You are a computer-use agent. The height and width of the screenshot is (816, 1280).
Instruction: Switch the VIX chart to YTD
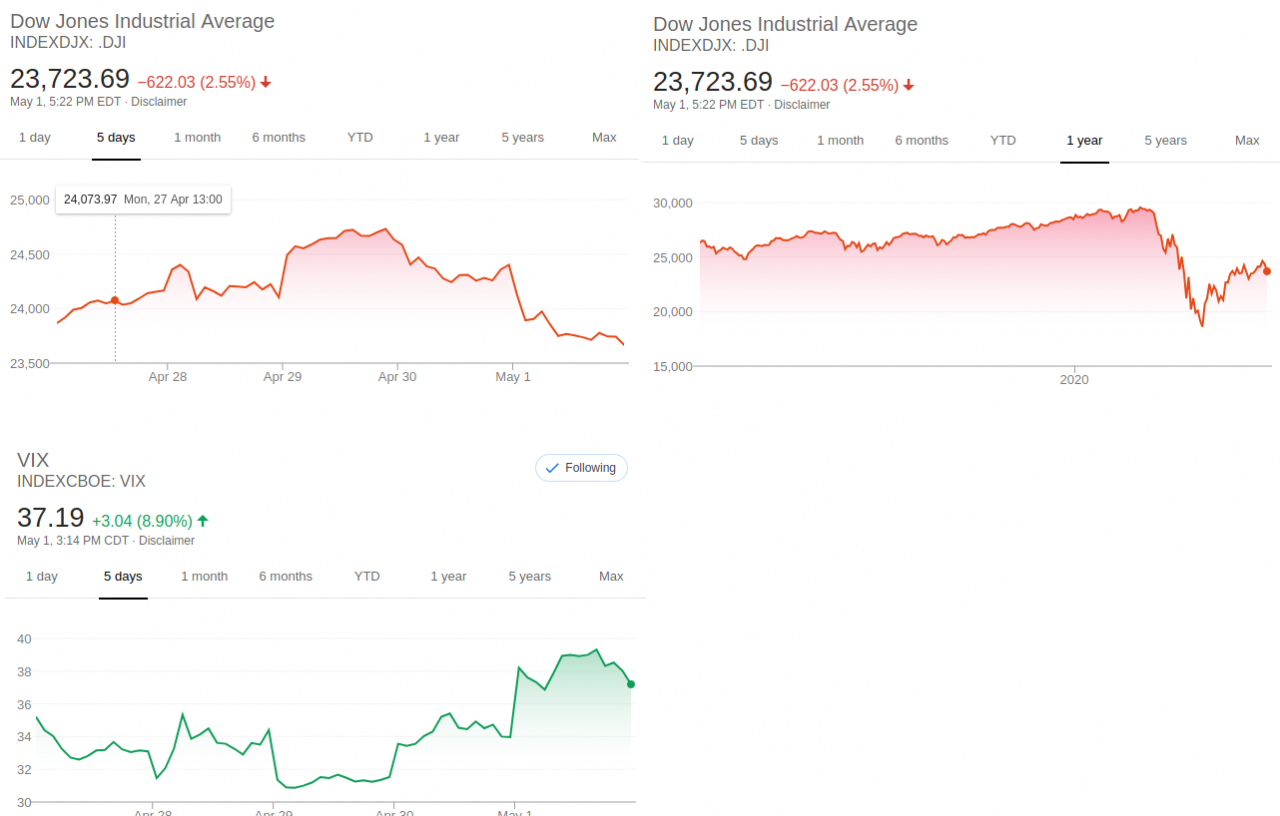367,577
